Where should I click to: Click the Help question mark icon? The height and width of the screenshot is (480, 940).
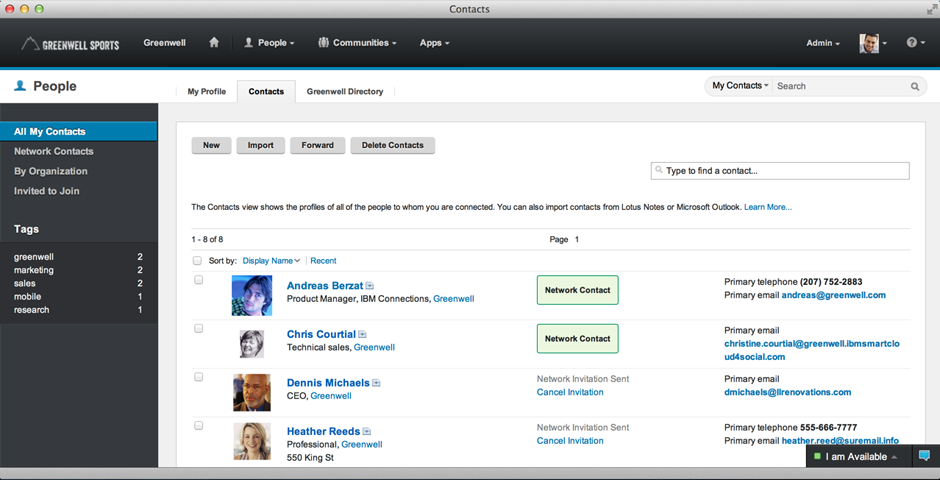pos(911,43)
